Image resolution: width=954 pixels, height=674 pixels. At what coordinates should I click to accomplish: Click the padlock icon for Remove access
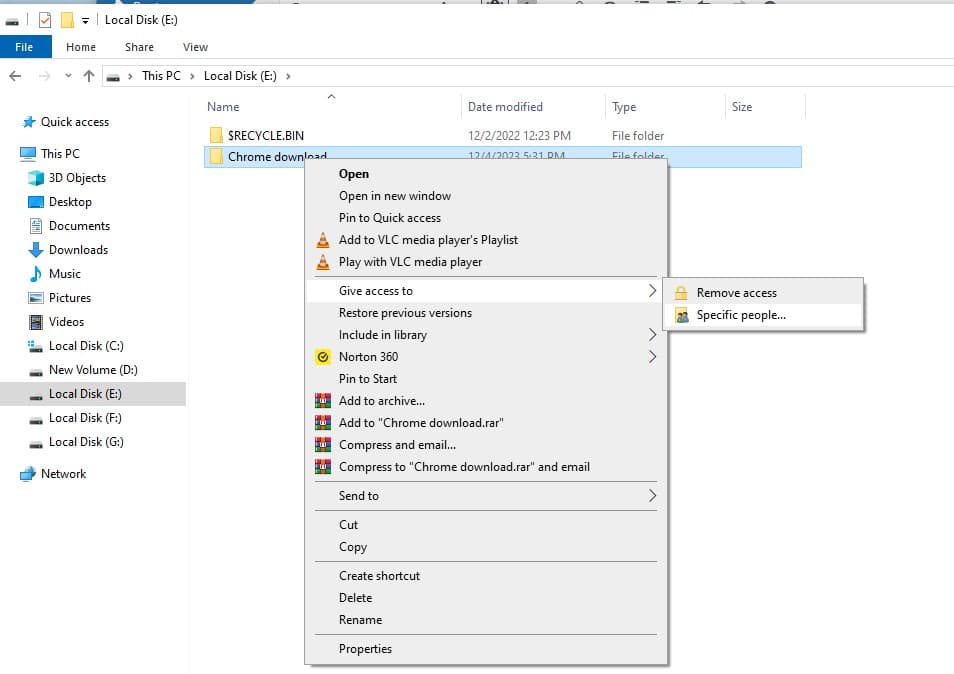coord(681,293)
